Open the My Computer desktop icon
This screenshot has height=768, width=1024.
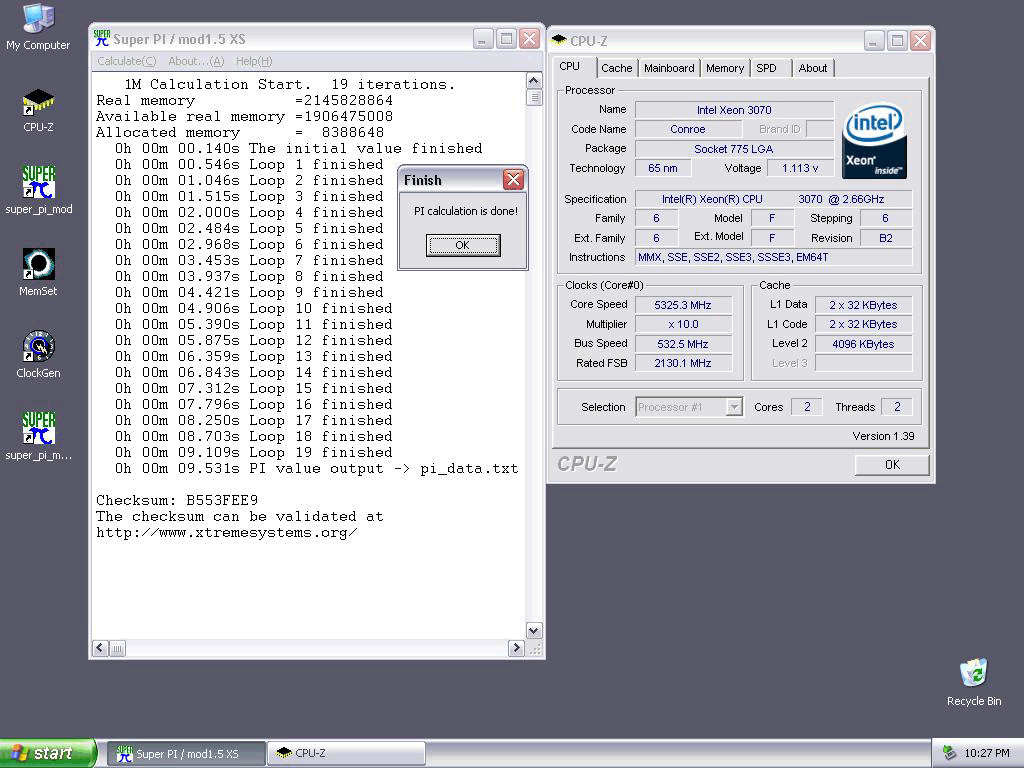[x=38, y=26]
